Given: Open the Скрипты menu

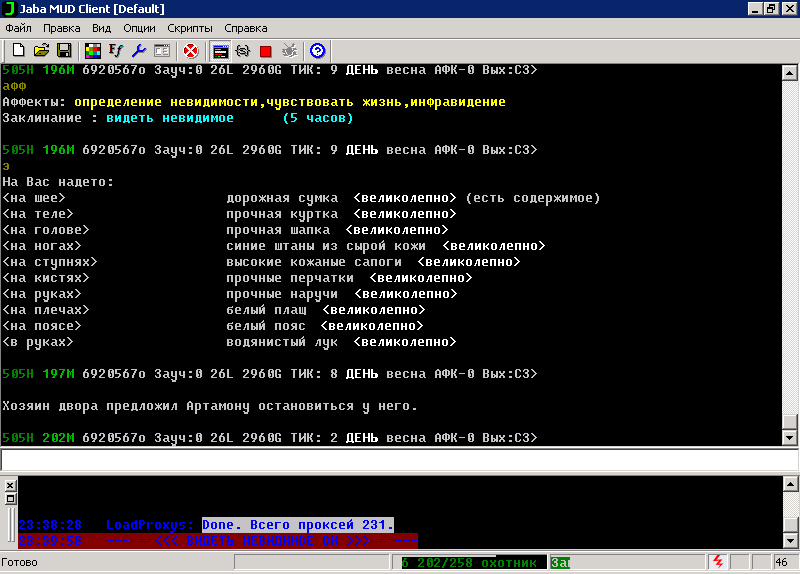Looking at the screenshot, I should 189,28.
